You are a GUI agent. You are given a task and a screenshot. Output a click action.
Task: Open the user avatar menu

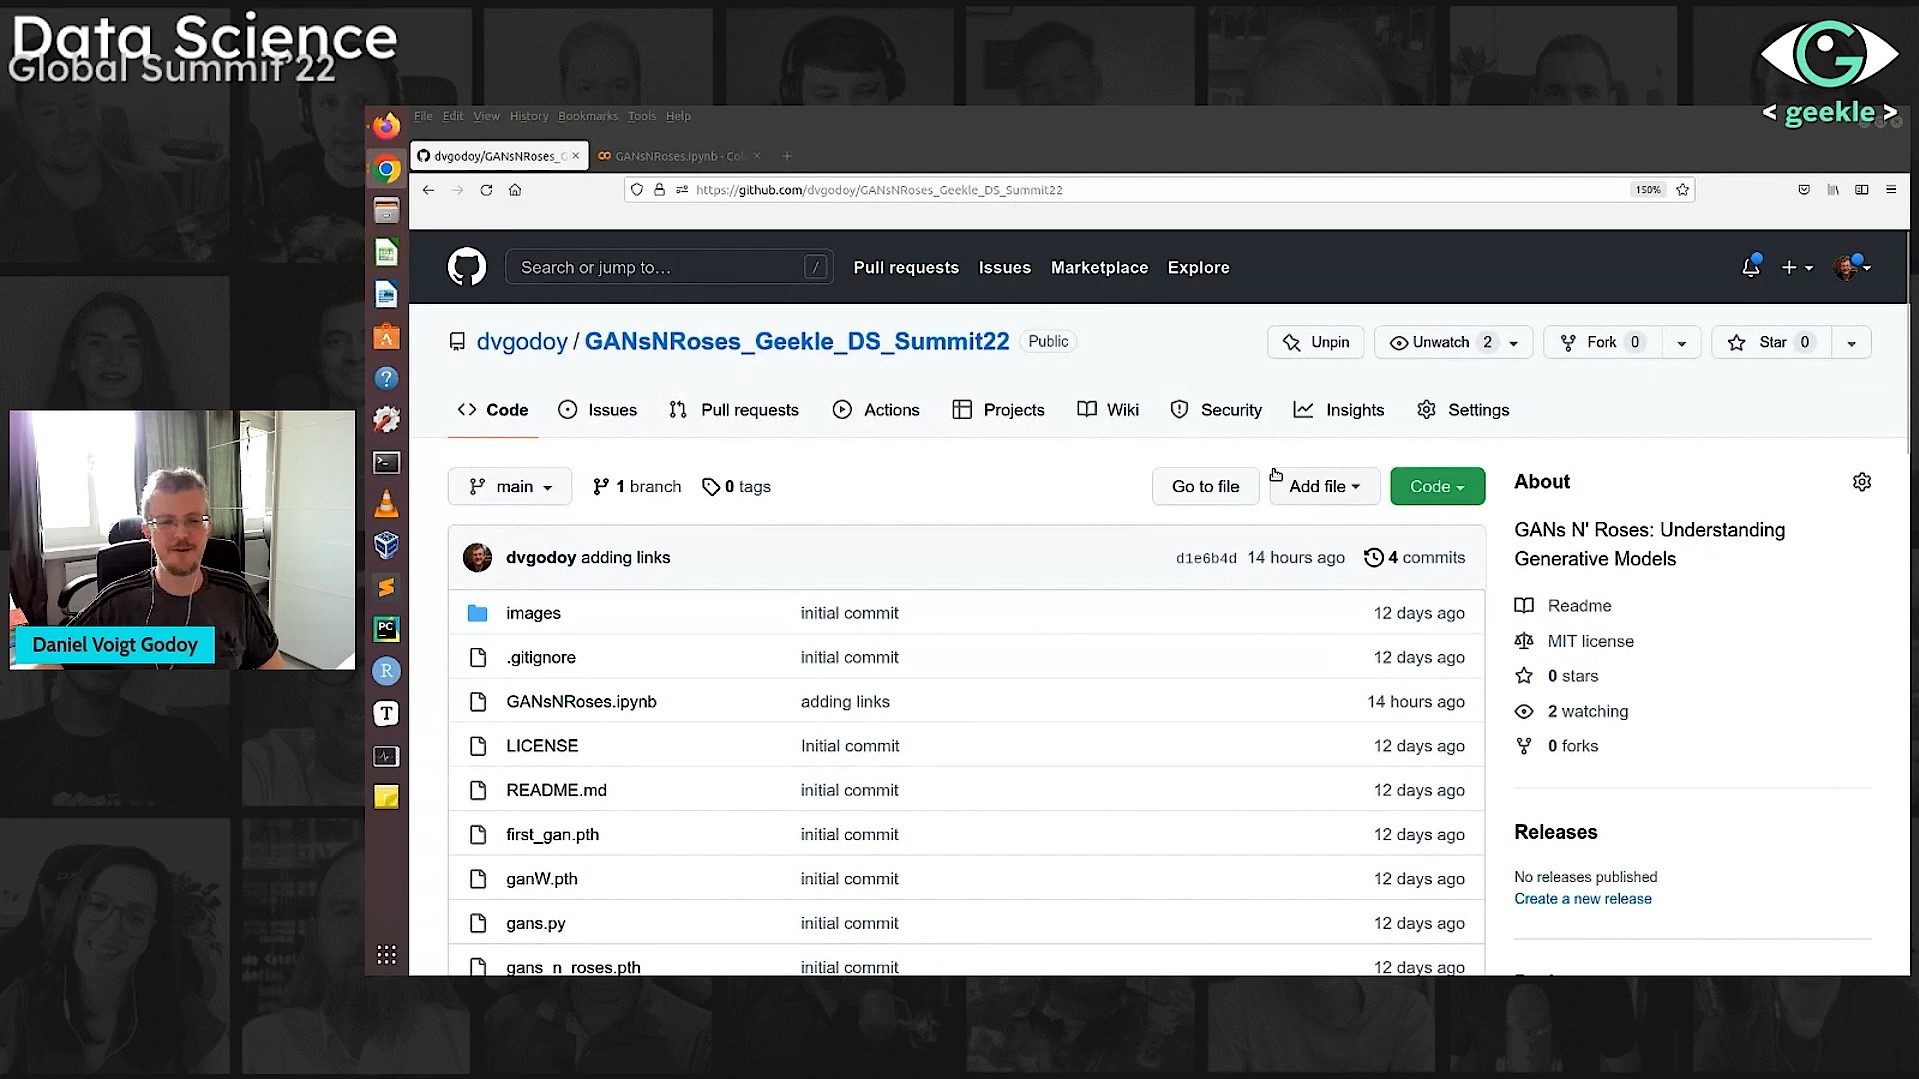click(1852, 267)
